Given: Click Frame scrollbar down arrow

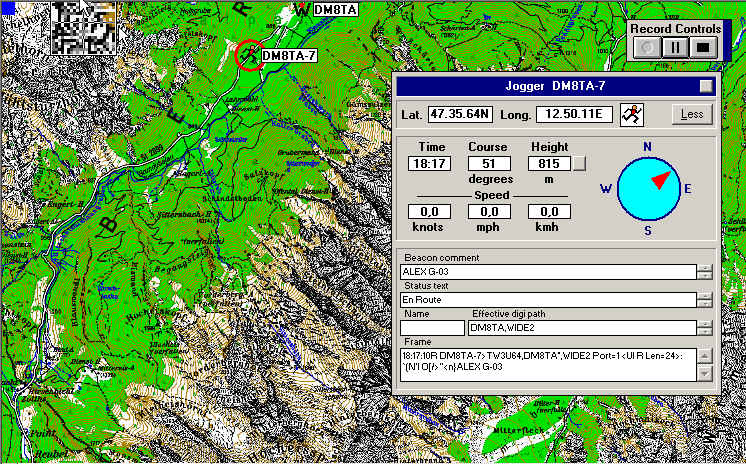Looking at the screenshot, I should (x=705, y=374).
